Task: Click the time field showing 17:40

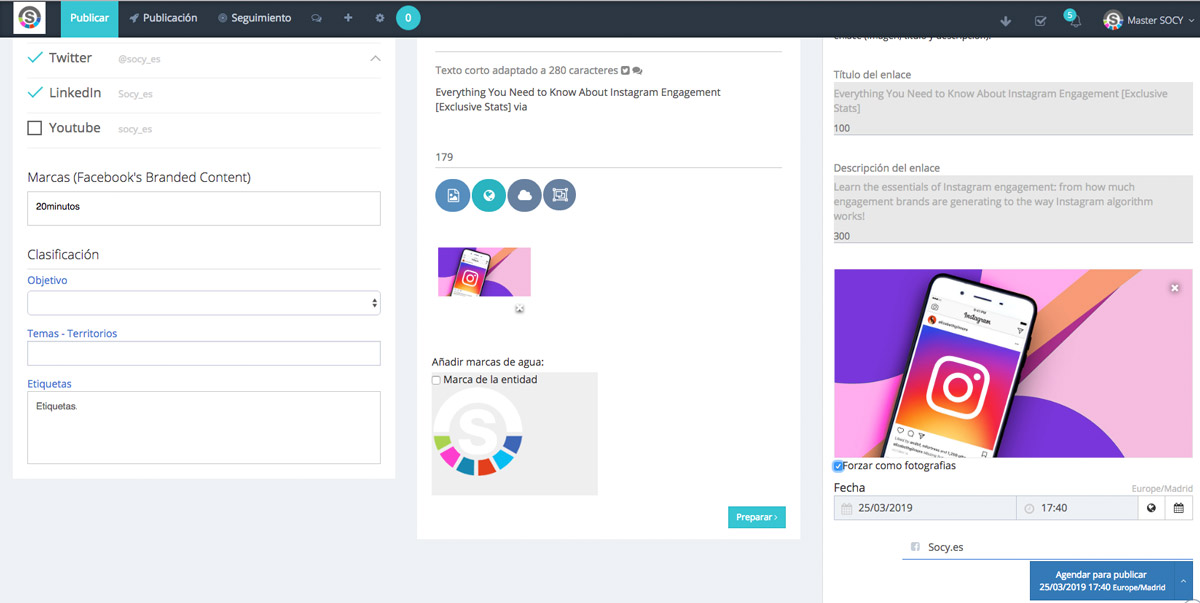Action: [1077, 508]
